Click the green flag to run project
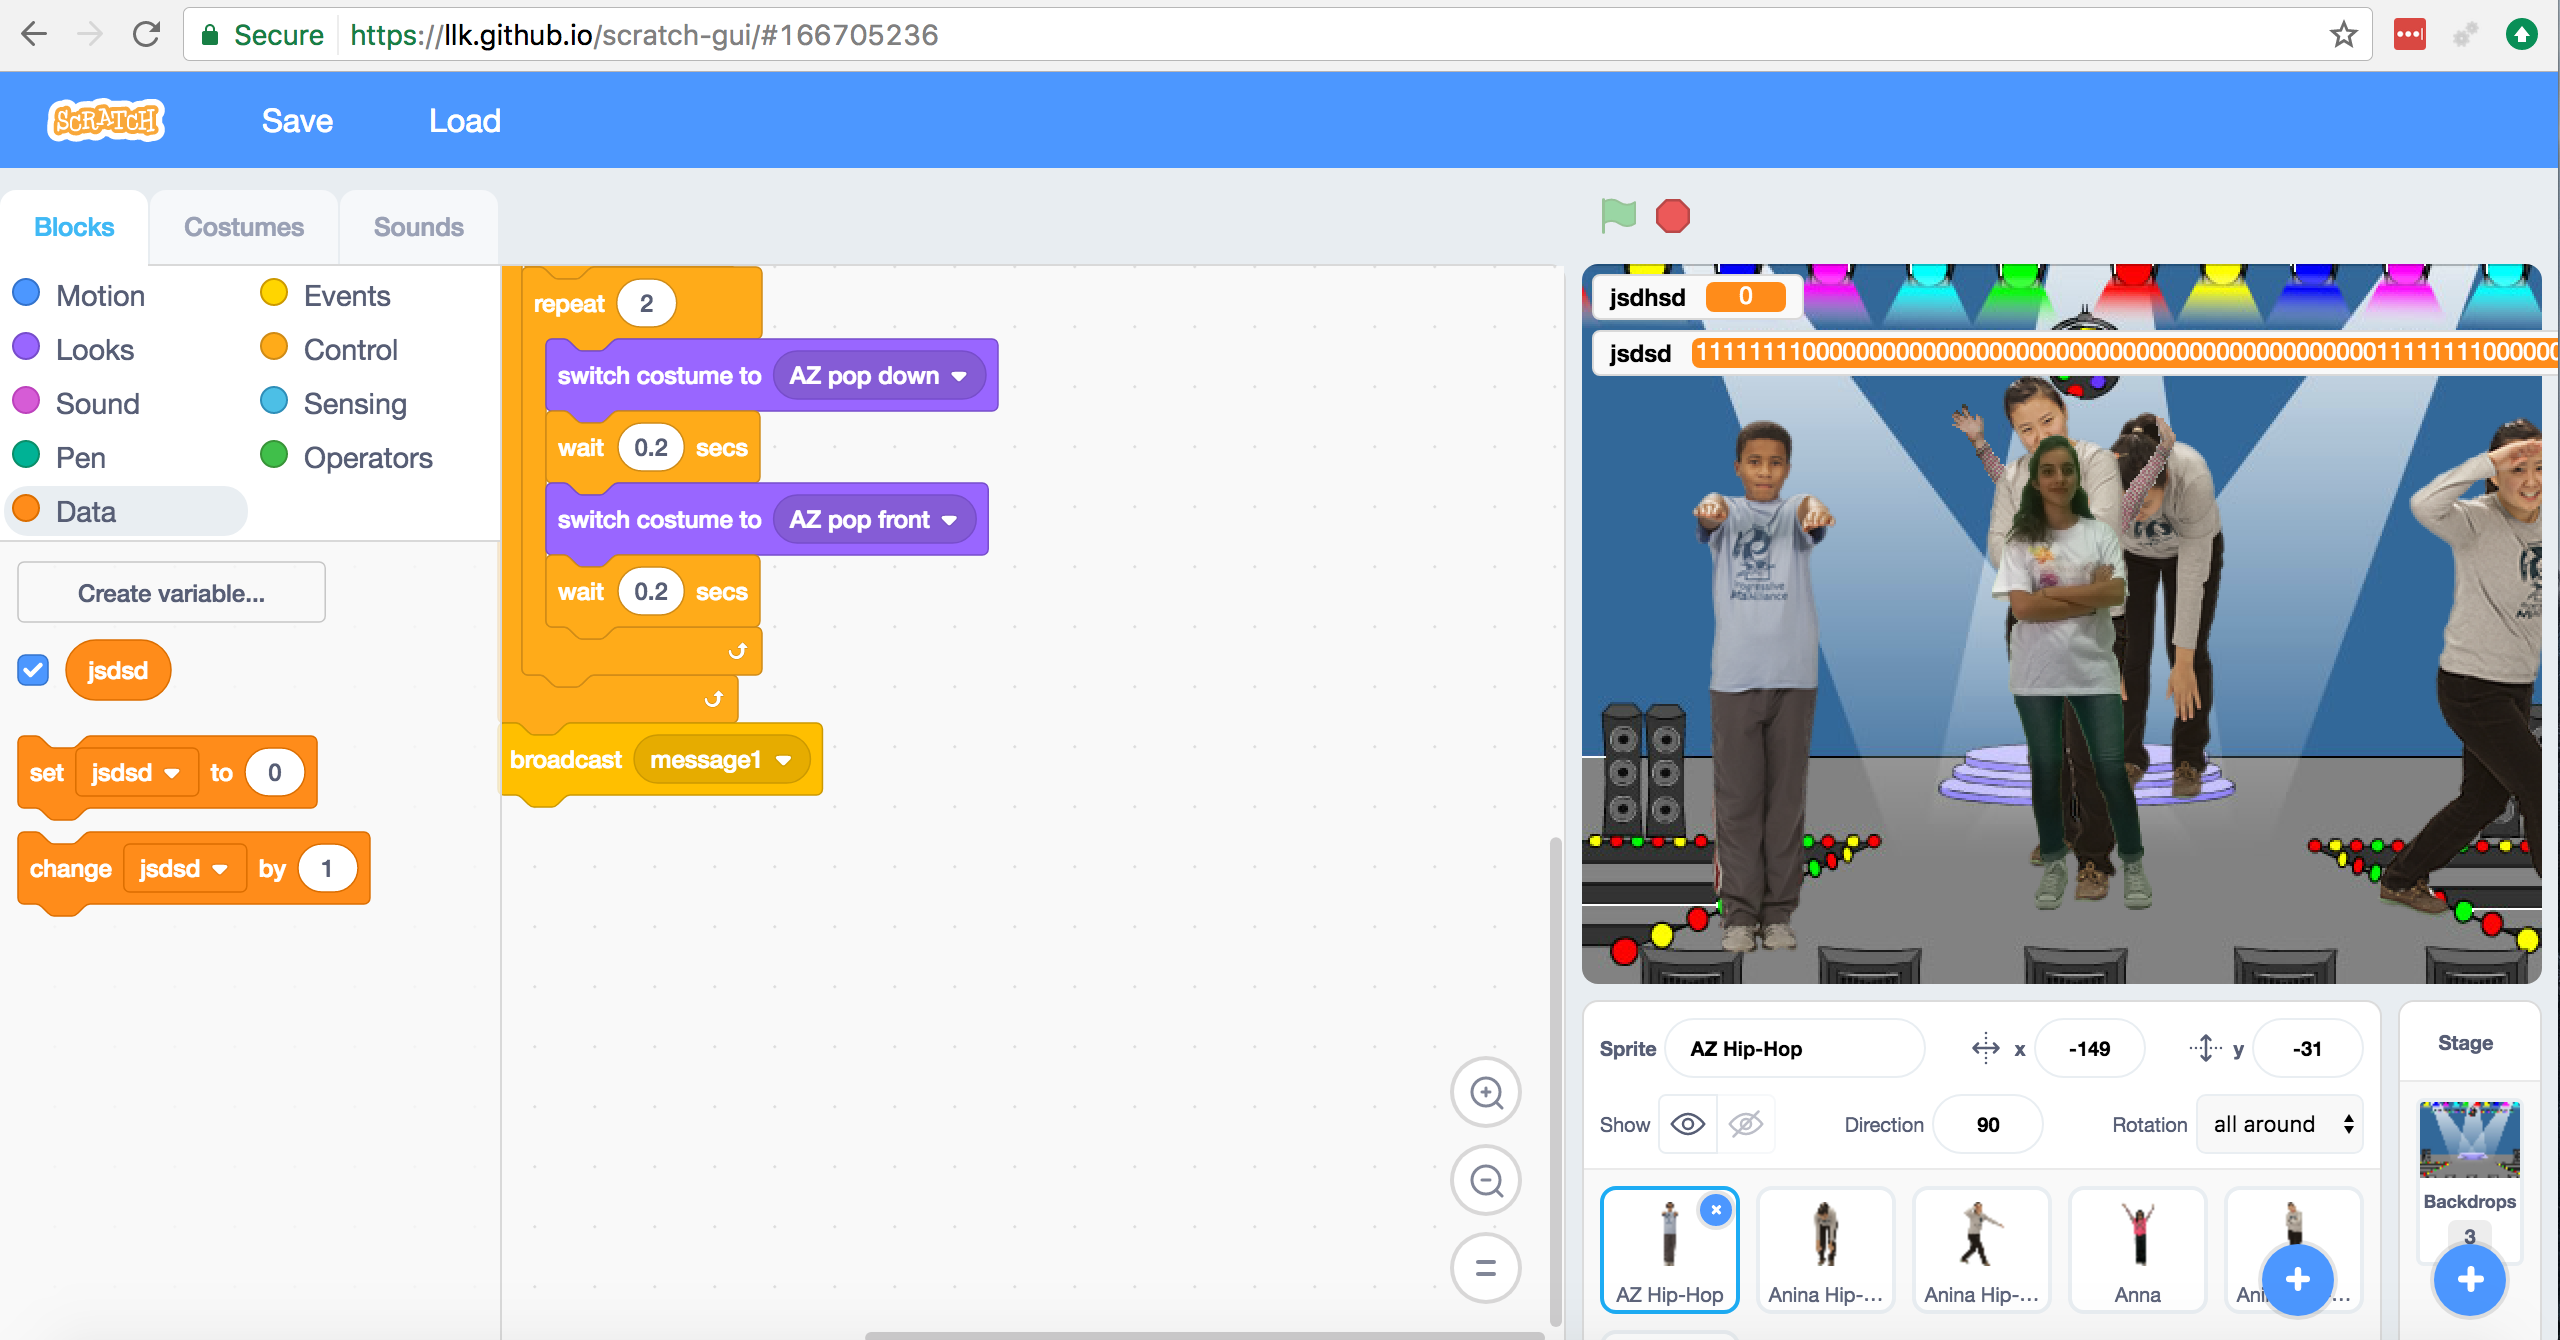The width and height of the screenshot is (2560, 1340). (x=1617, y=215)
